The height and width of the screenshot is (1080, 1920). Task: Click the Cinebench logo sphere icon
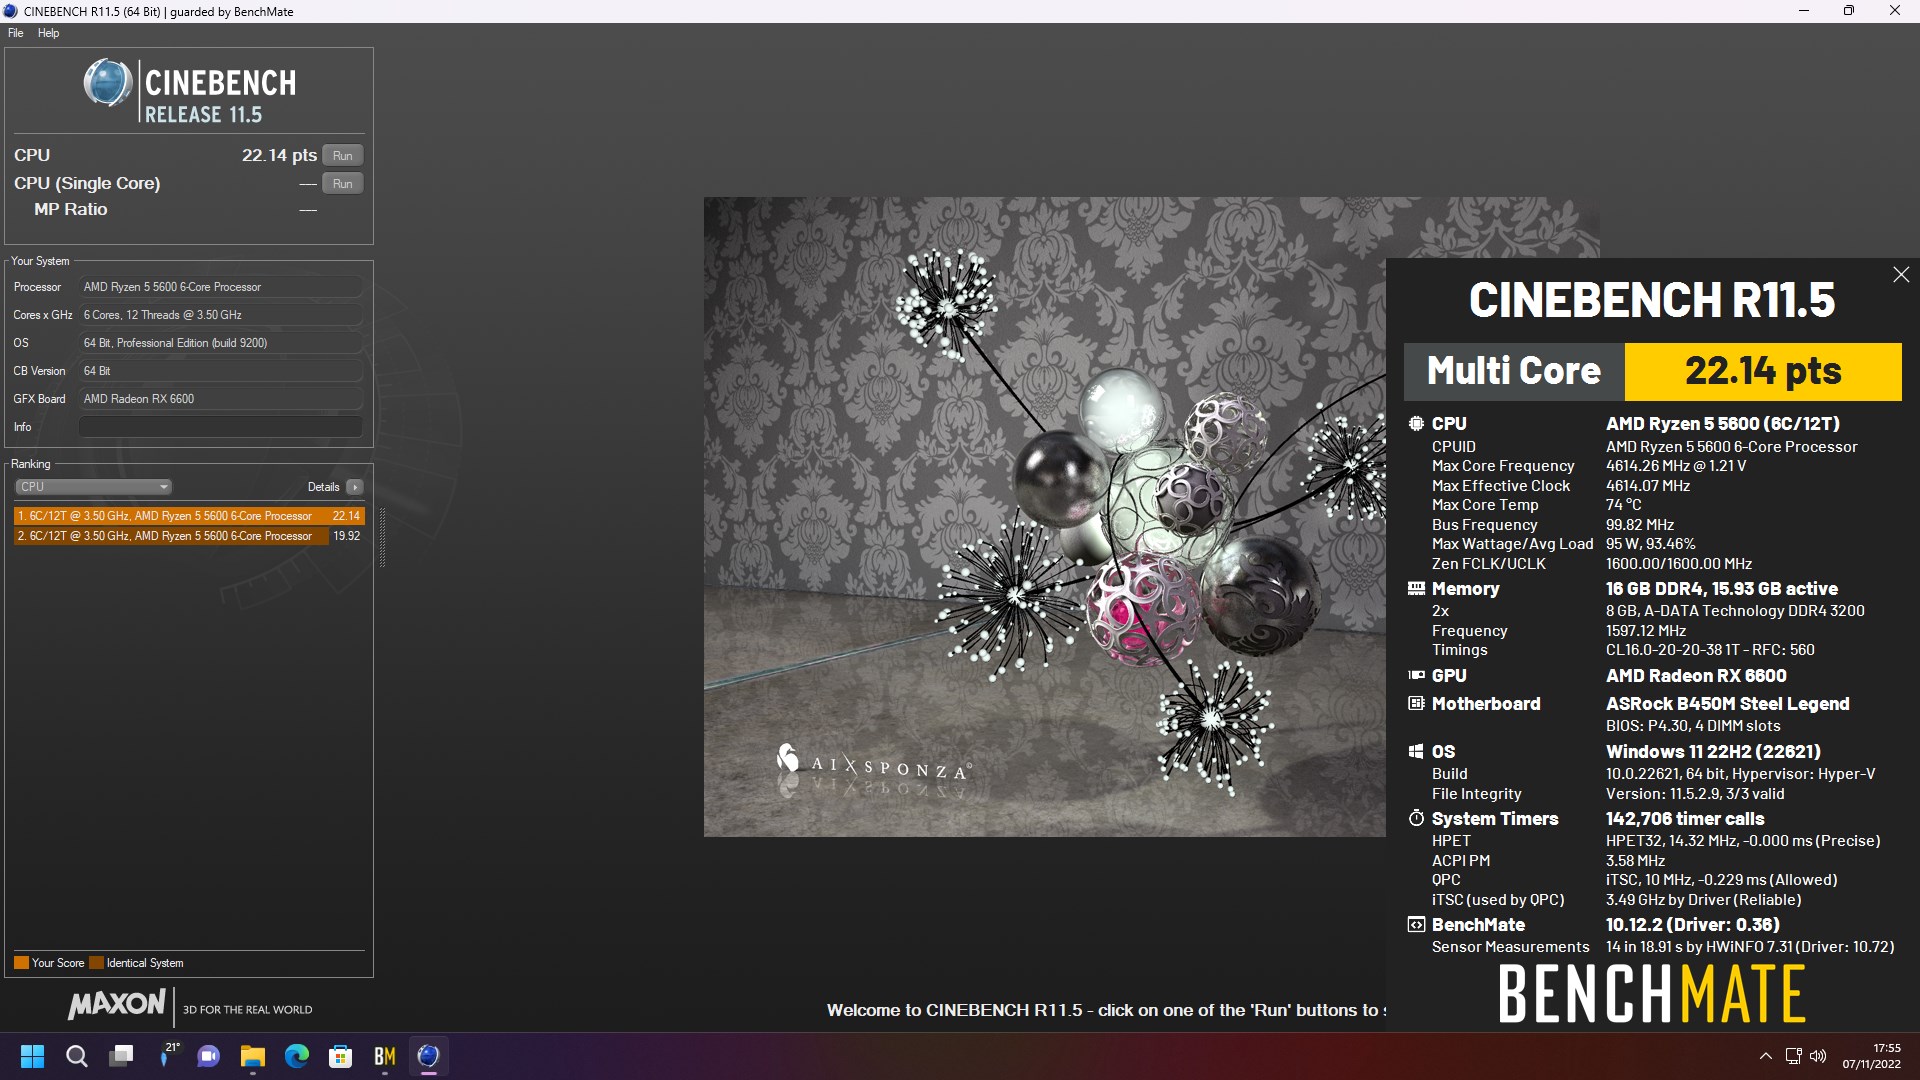[108, 83]
